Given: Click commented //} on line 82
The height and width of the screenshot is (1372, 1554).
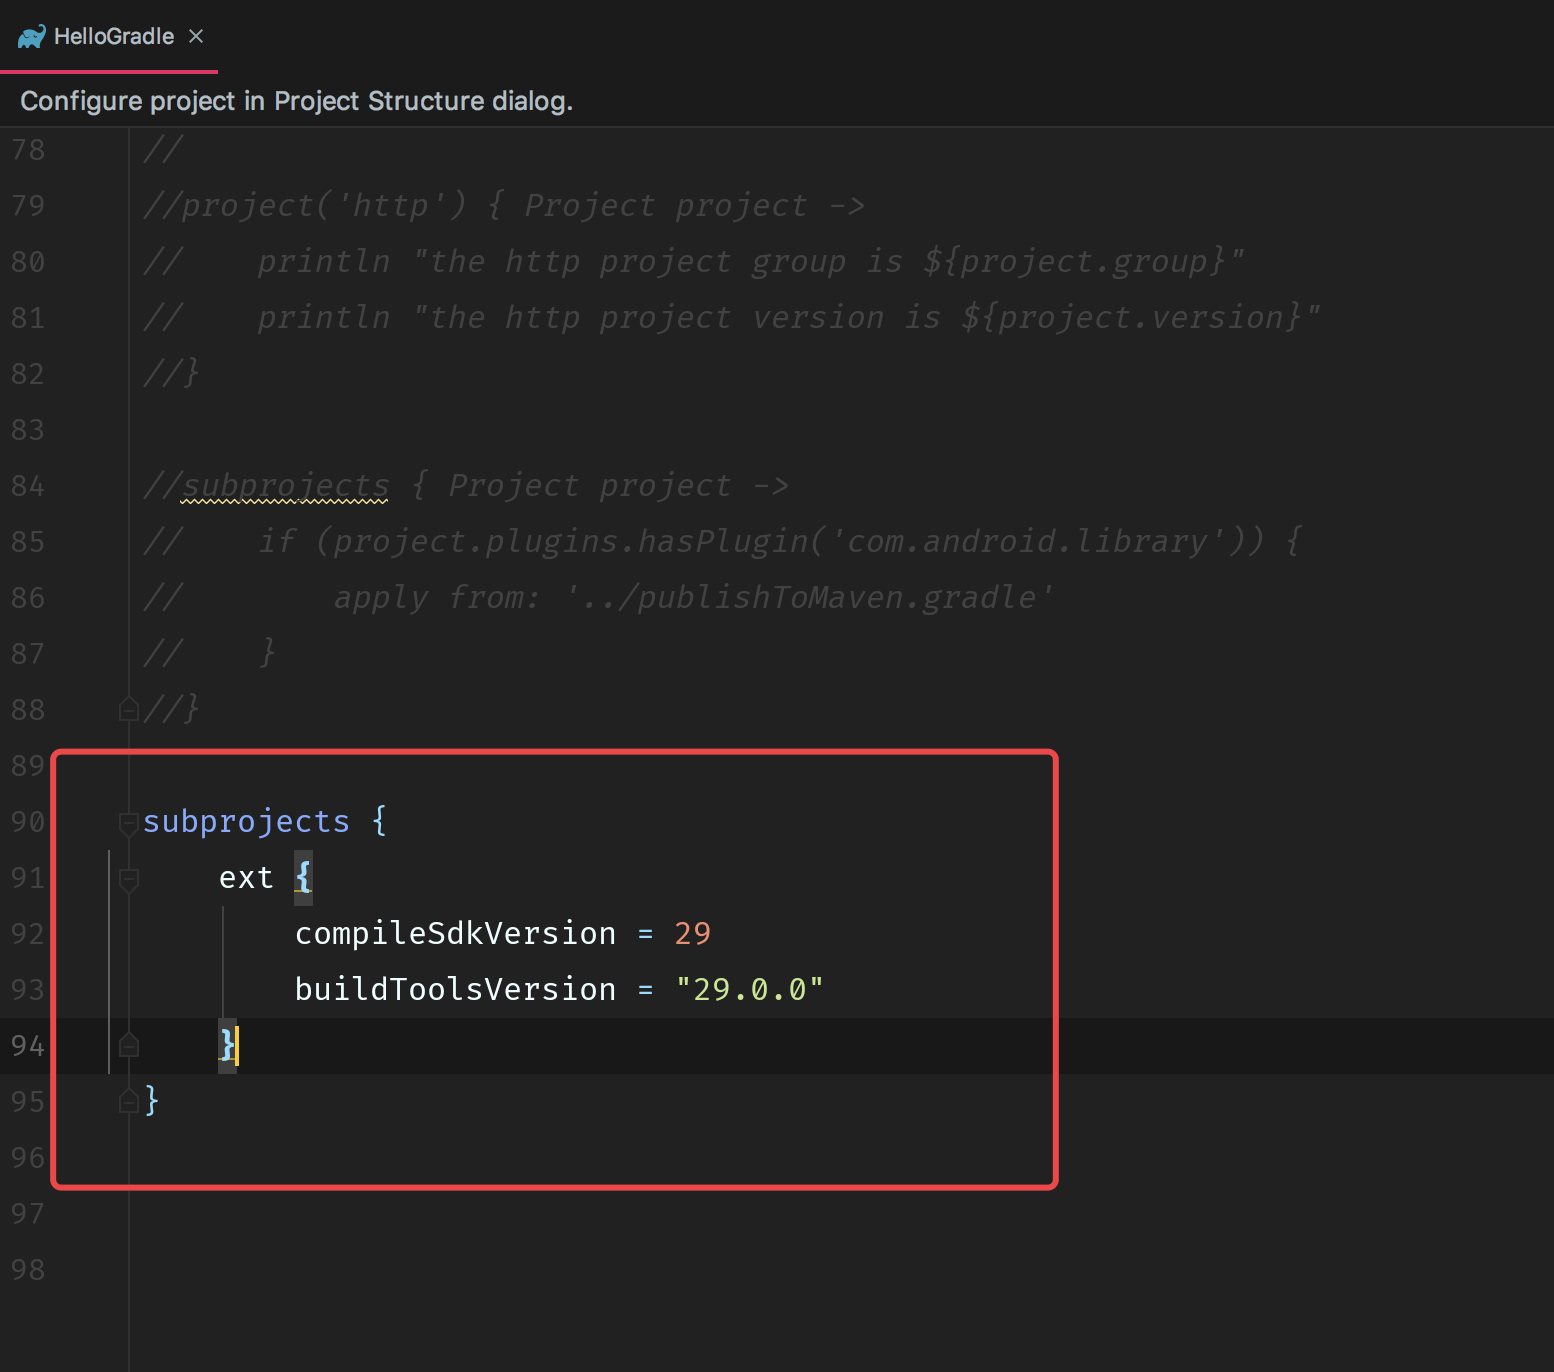Looking at the screenshot, I should 171,373.
